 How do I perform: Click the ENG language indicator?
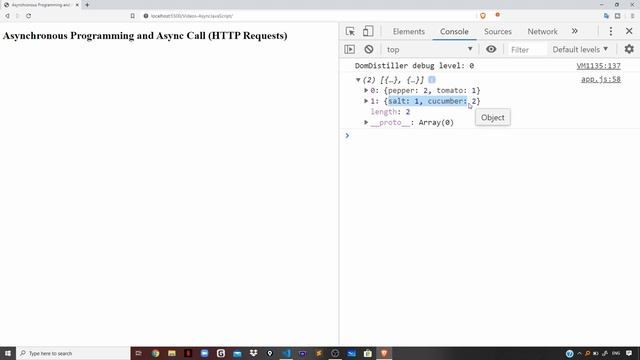click(x=616, y=353)
